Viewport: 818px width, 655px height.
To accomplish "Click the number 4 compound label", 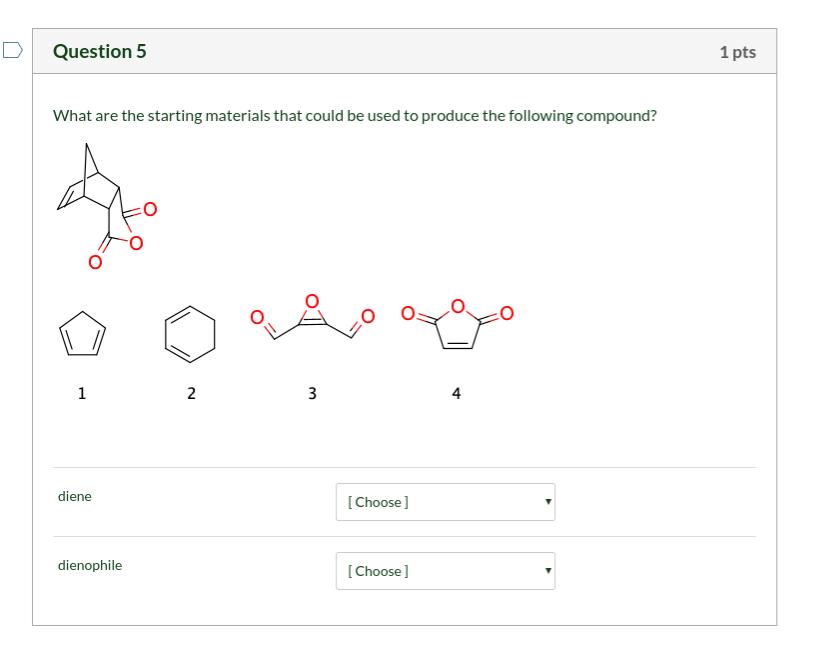I will 457,393.
